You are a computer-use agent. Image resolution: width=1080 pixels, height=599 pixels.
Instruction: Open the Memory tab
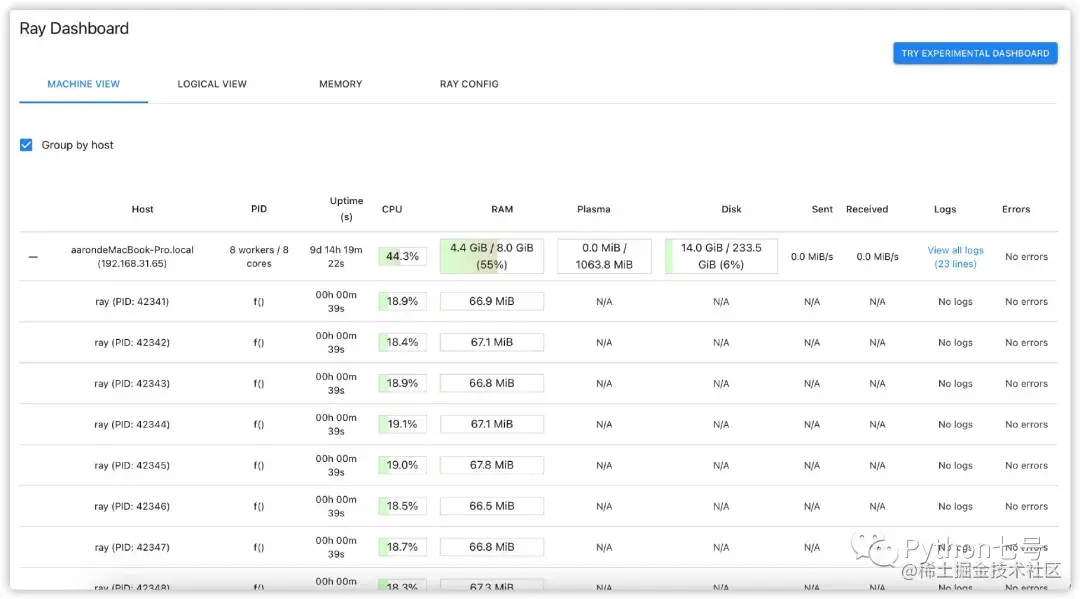point(340,84)
